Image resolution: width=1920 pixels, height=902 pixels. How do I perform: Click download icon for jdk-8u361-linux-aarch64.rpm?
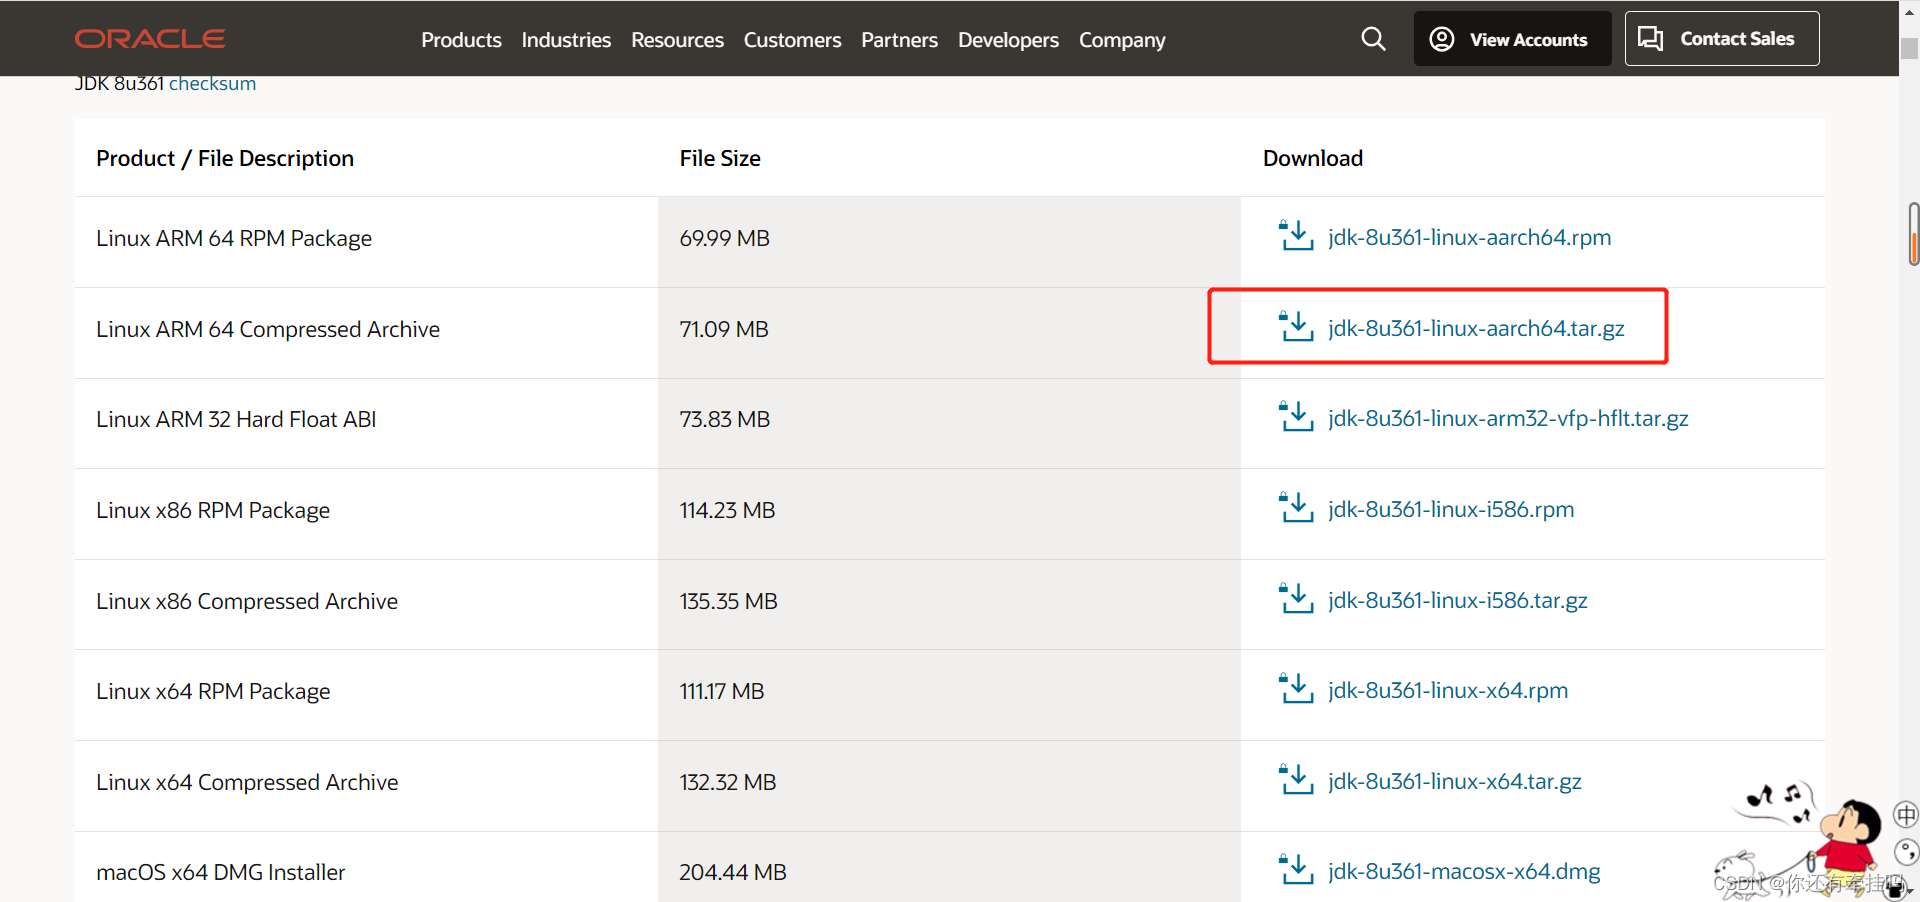tap(1296, 236)
